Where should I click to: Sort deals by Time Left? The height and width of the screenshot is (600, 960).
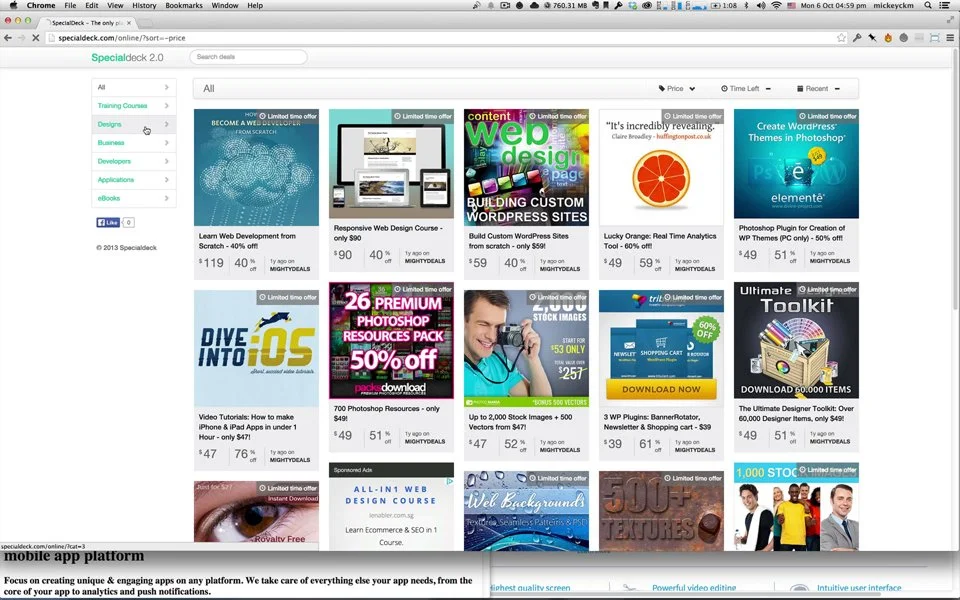[x=746, y=89]
